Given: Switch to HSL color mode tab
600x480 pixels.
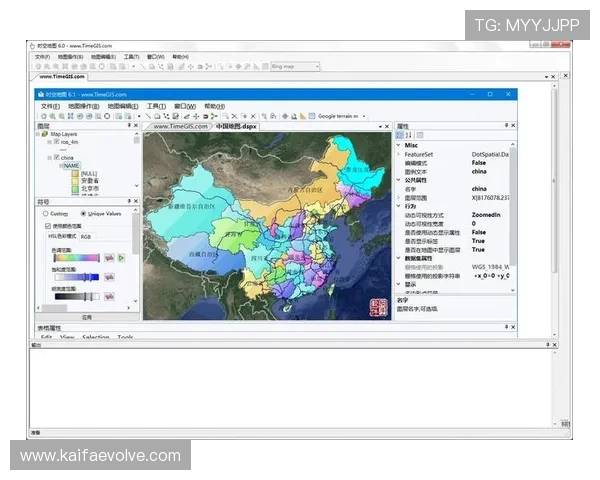Looking at the screenshot, I should tap(62, 237).
